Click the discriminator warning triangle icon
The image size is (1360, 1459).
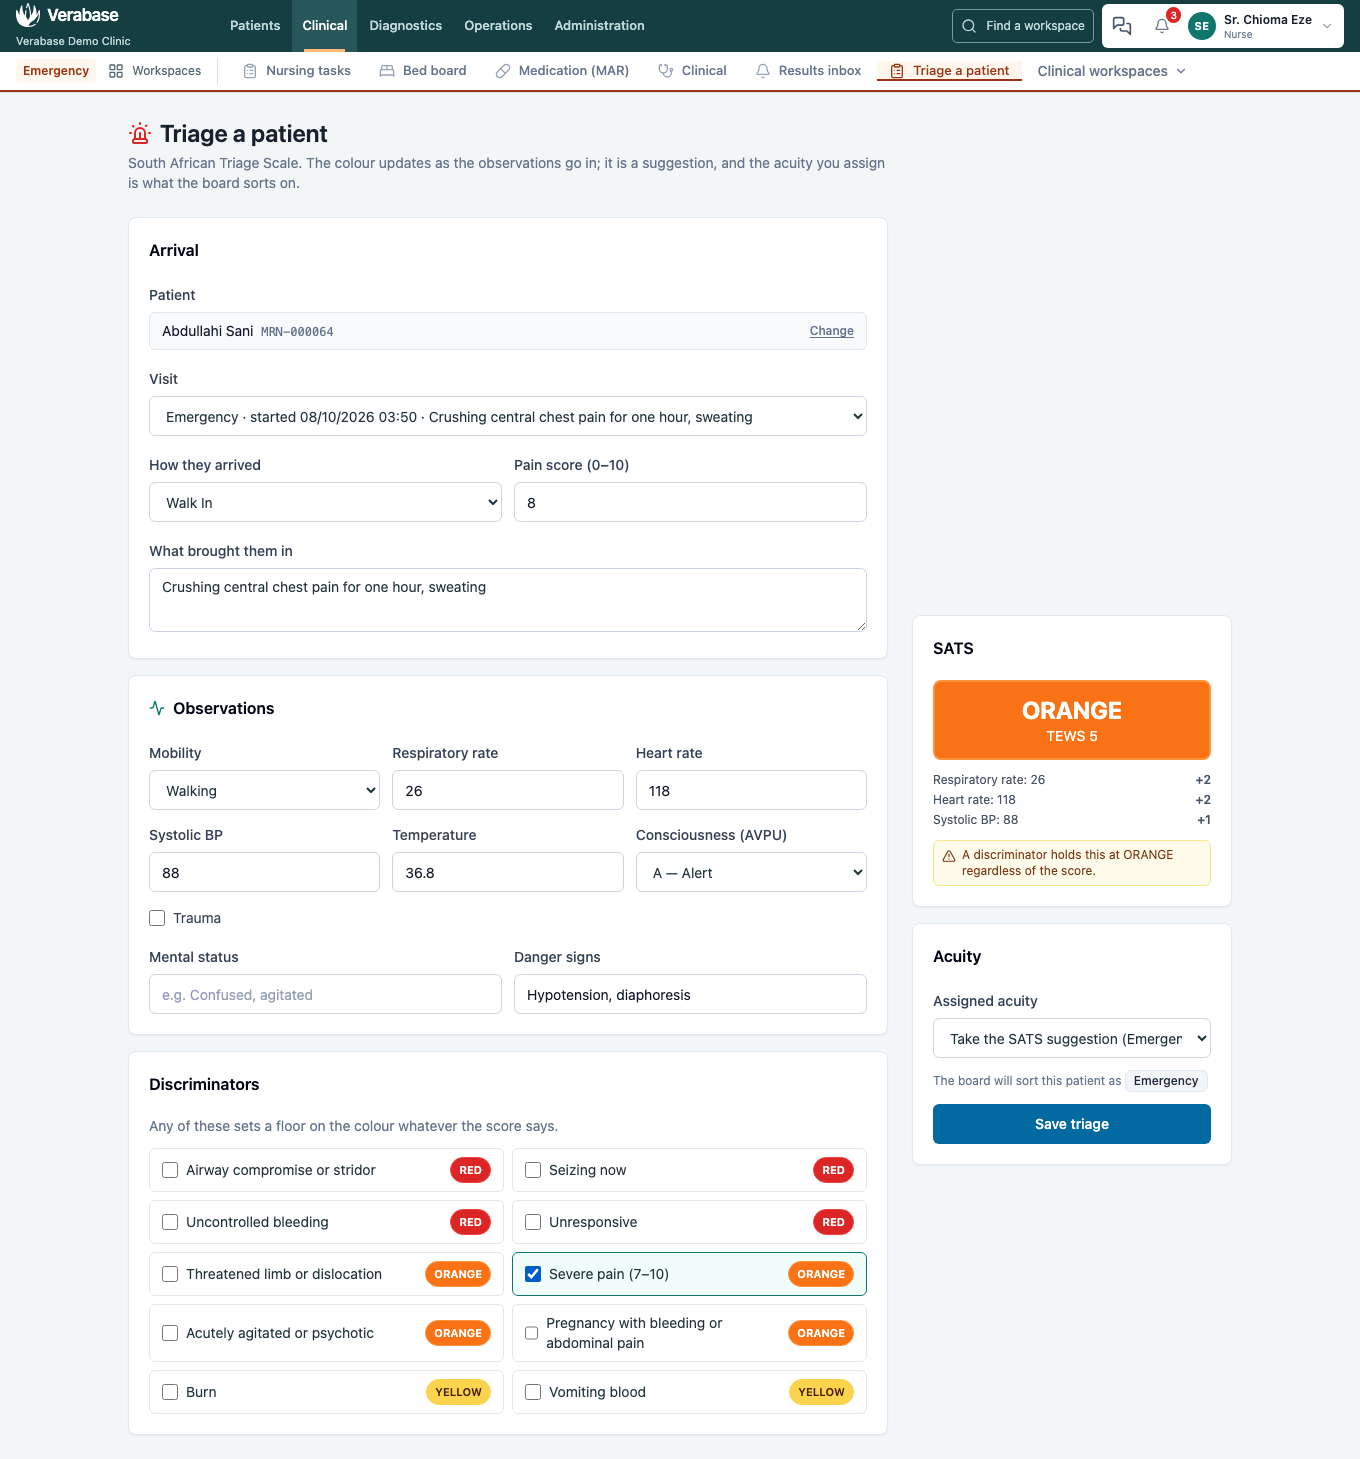[x=949, y=856]
